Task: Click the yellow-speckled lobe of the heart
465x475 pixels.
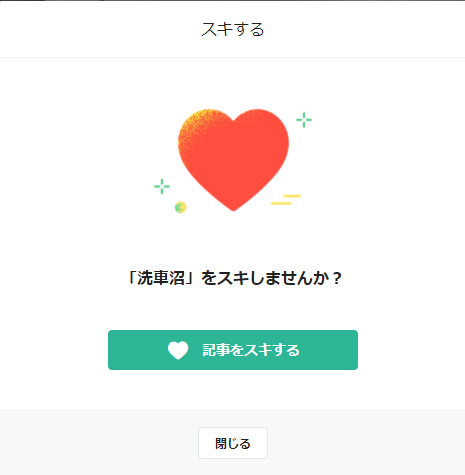Action: coord(200,130)
